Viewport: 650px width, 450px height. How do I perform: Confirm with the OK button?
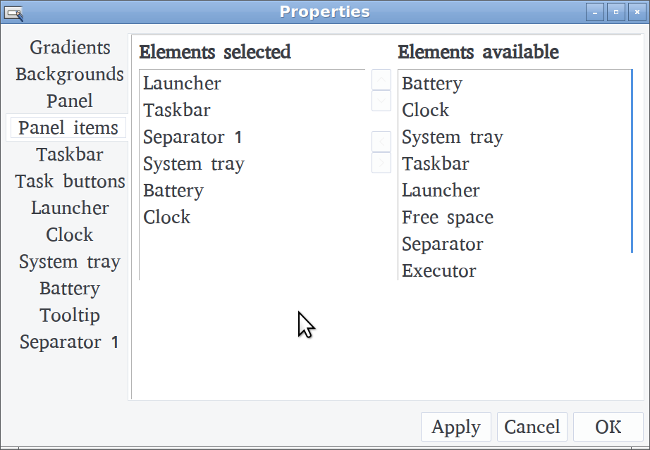tap(608, 427)
